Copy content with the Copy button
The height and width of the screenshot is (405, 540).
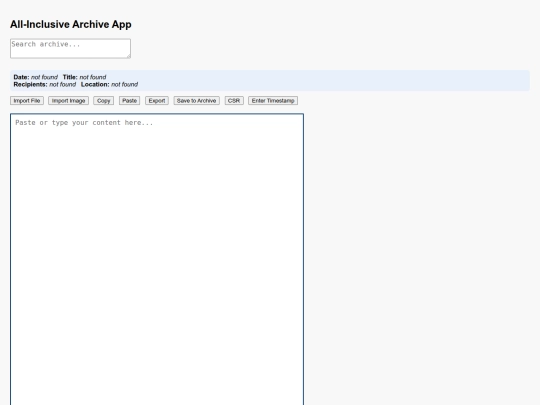coord(104,101)
